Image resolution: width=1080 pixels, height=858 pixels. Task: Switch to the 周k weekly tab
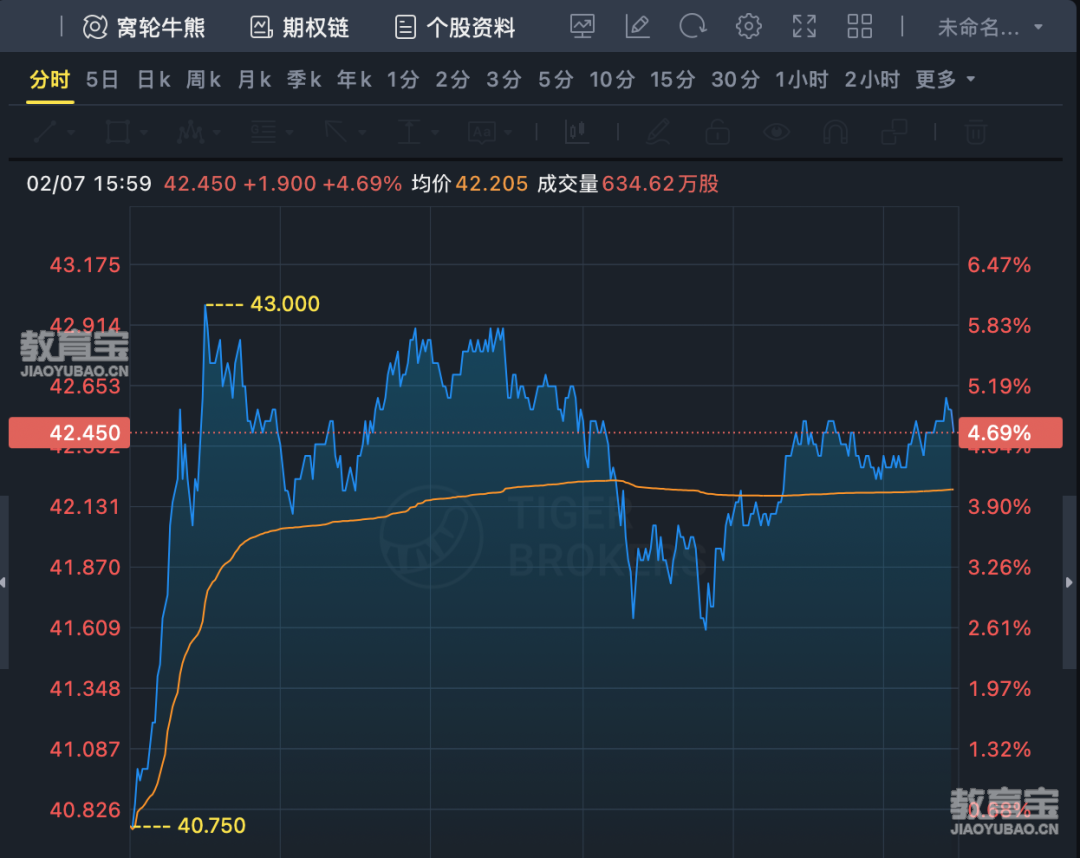pos(203,80)
